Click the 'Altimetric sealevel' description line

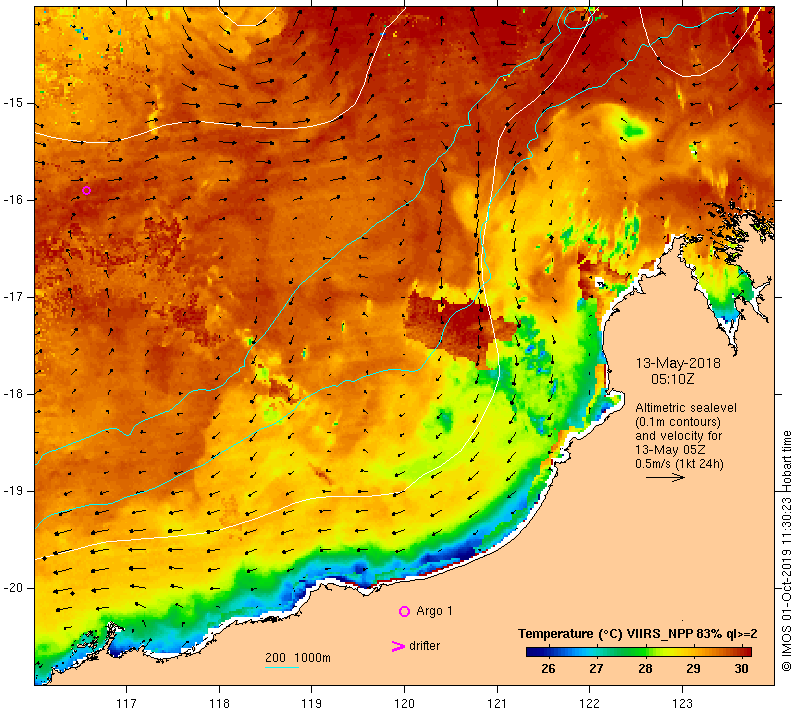point(686,408)
